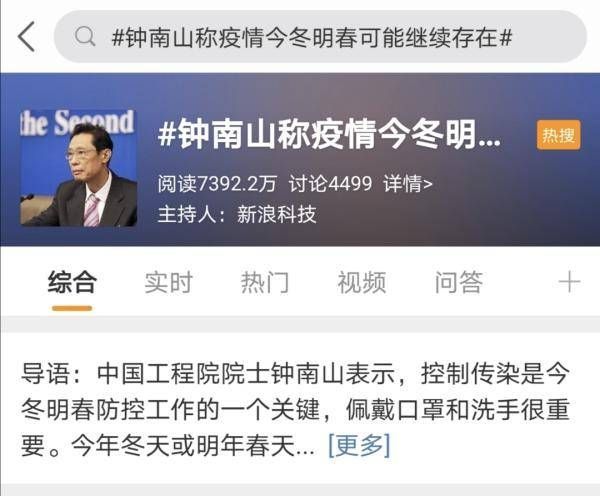Click the 主持人 label

(x=188, y=214)
